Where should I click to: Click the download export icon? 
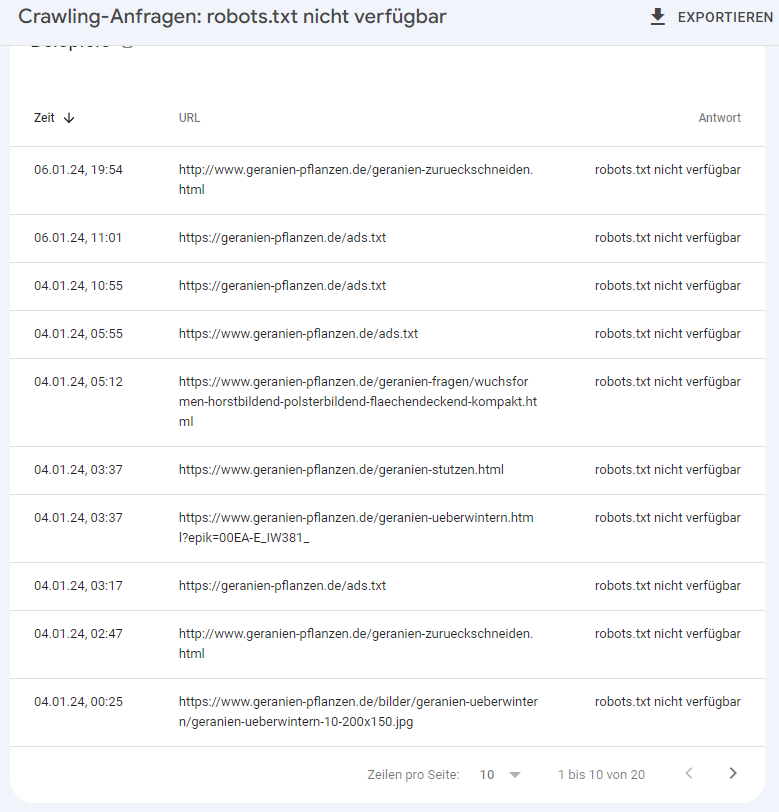657,17
